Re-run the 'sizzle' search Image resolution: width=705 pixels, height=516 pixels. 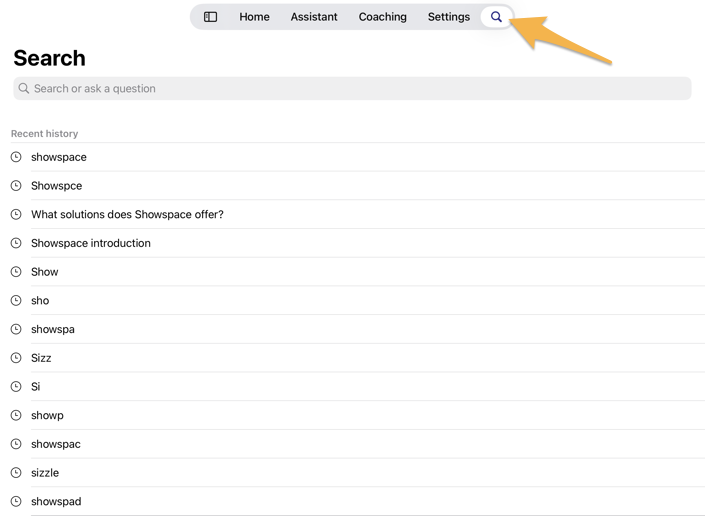click(357, 473)
